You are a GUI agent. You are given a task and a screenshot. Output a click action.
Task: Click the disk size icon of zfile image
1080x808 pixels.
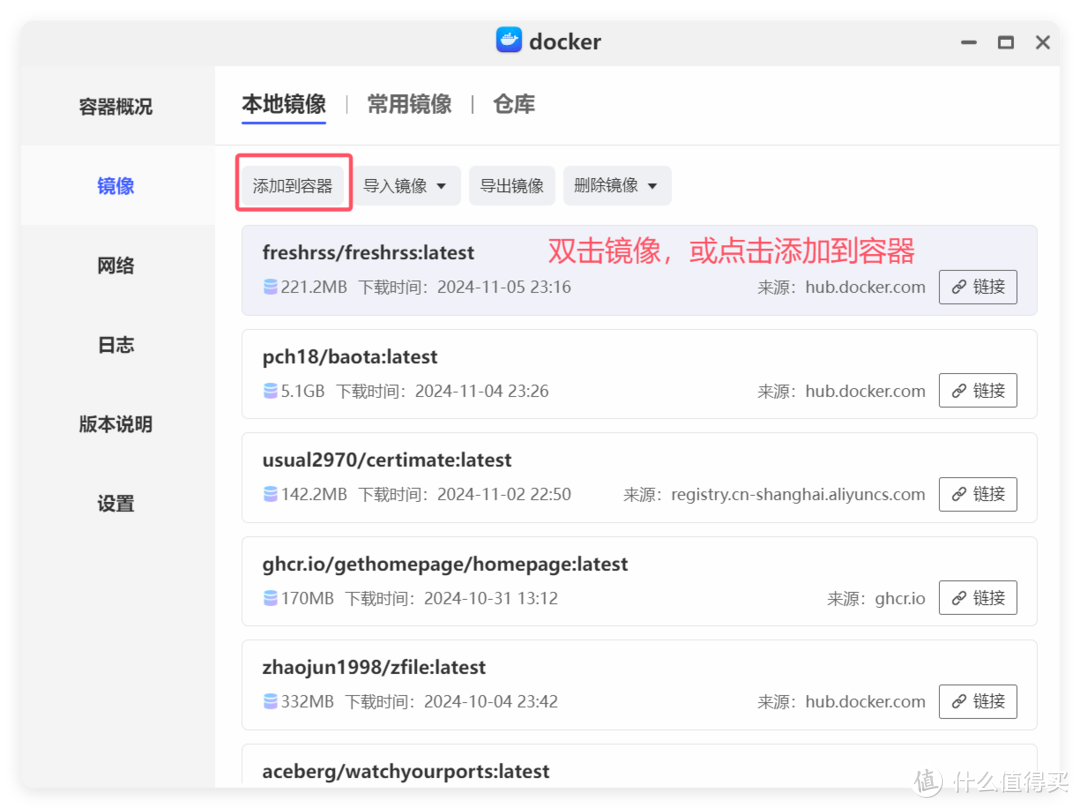pyautogui.click(x=268, y=701)
